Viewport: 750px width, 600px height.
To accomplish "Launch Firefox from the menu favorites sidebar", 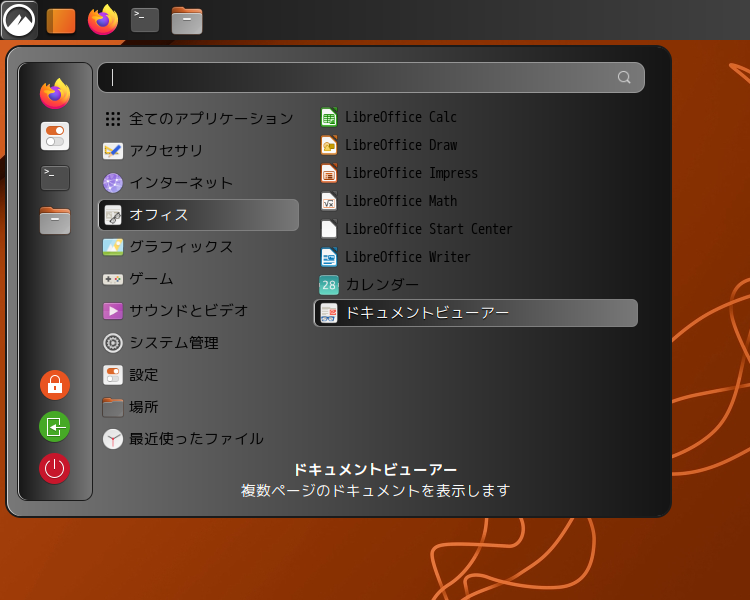I will (x=55, y=94).
